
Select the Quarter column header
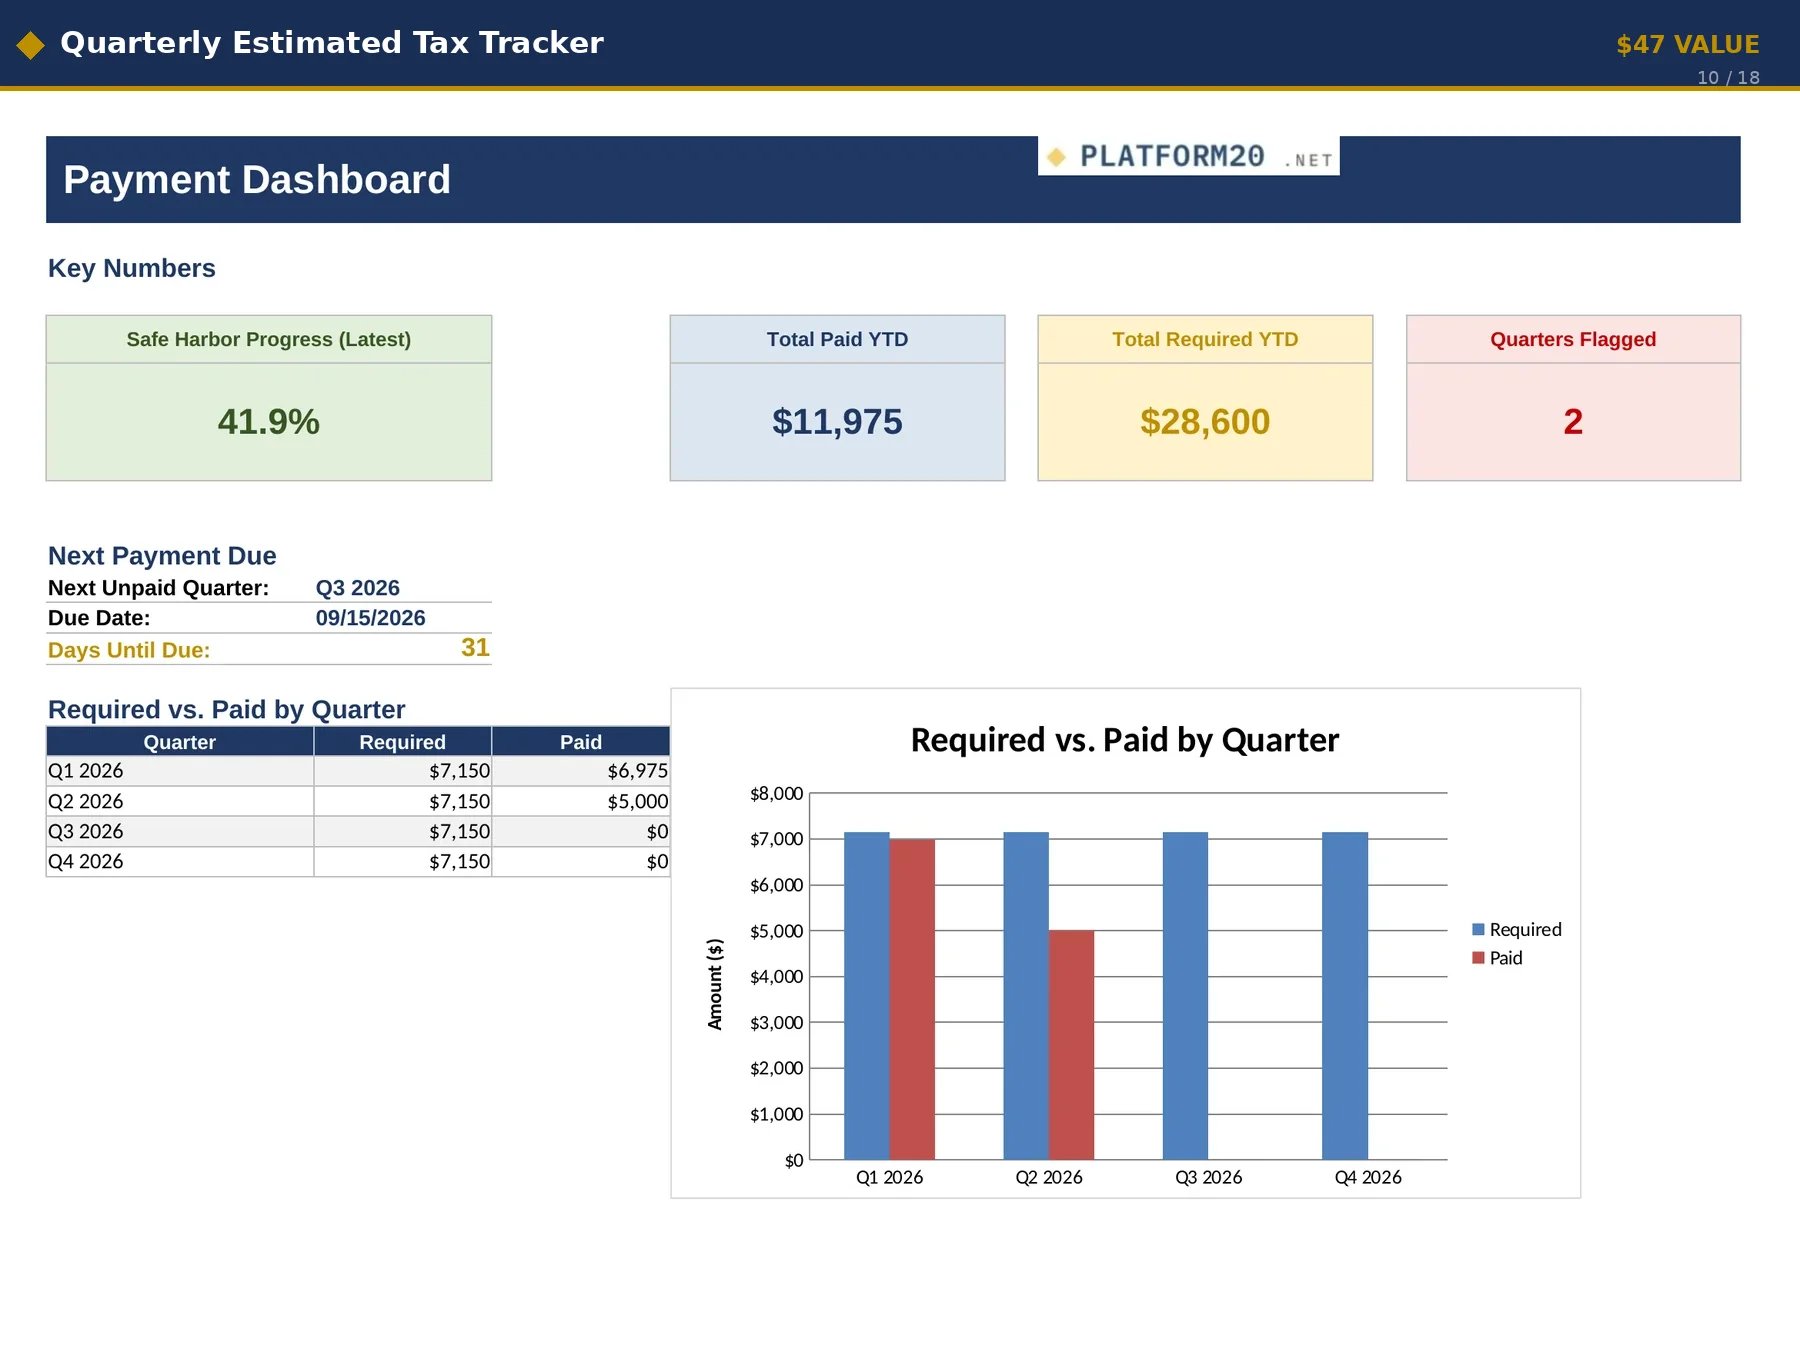click(x=180, y=742)
